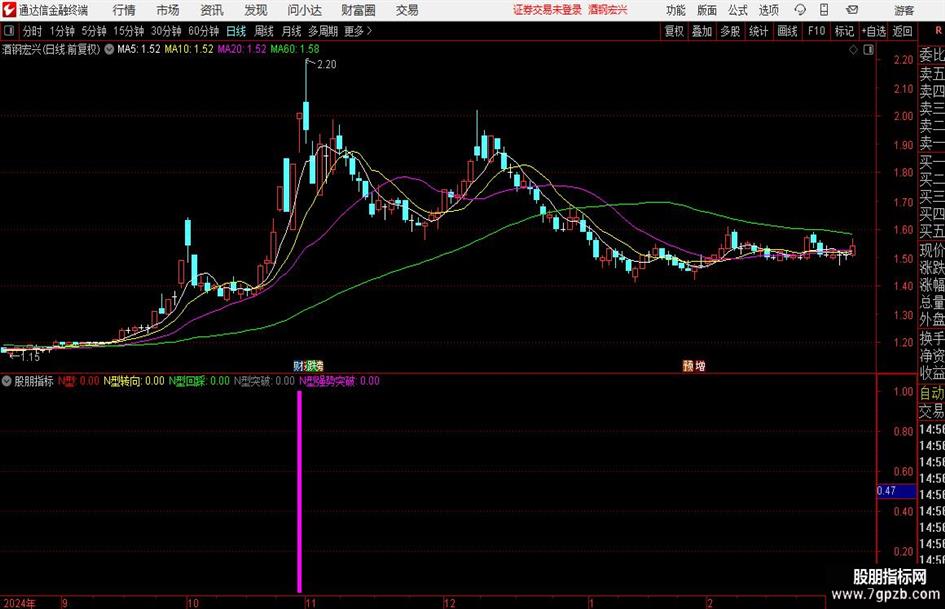Image resolution: width=945 pixels, height=609 pixels.
Task: Click the MA5: 1.52 indicator label
Action: (139, 49)
